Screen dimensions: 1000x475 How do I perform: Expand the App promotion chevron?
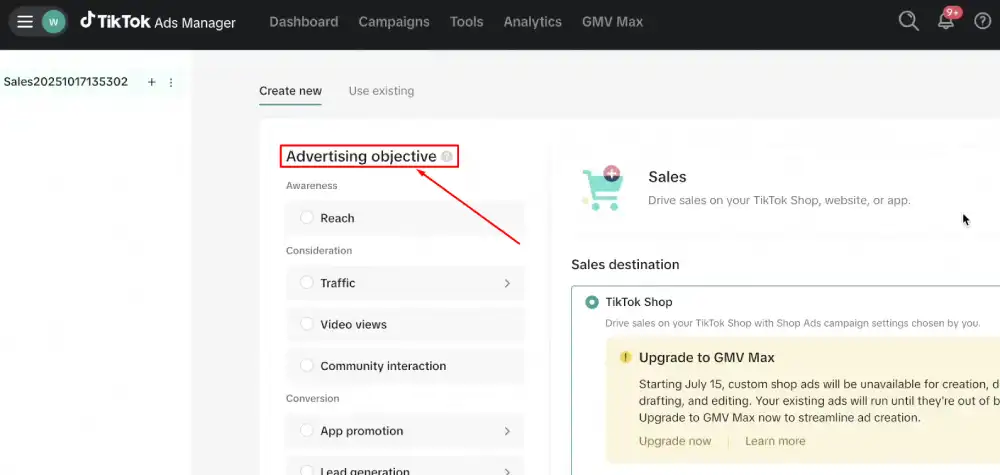(x=507, y=431)
